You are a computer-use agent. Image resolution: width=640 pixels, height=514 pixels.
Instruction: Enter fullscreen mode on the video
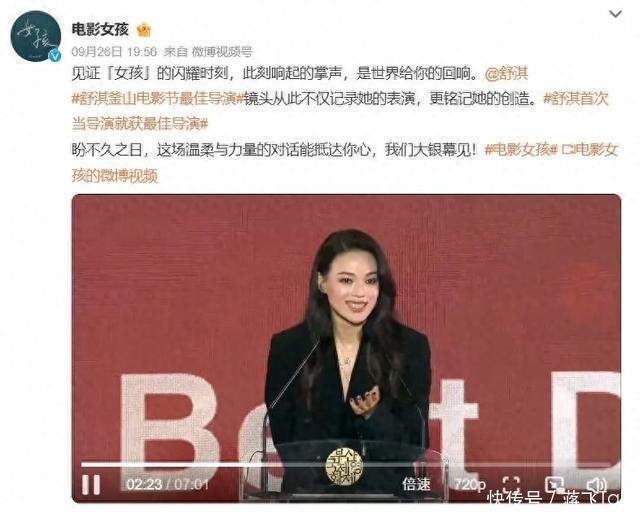pyautogui.click(x=511, y=484)
